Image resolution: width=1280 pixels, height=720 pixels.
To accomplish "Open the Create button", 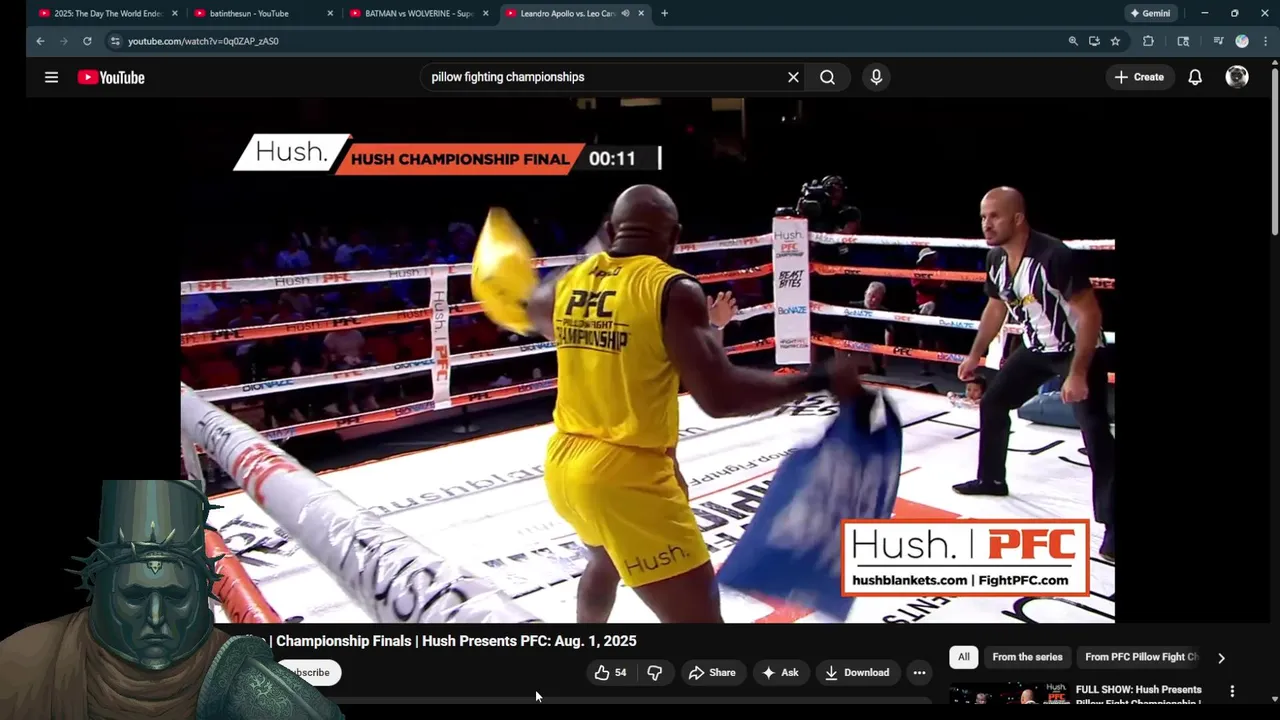I will (1139, 77).
